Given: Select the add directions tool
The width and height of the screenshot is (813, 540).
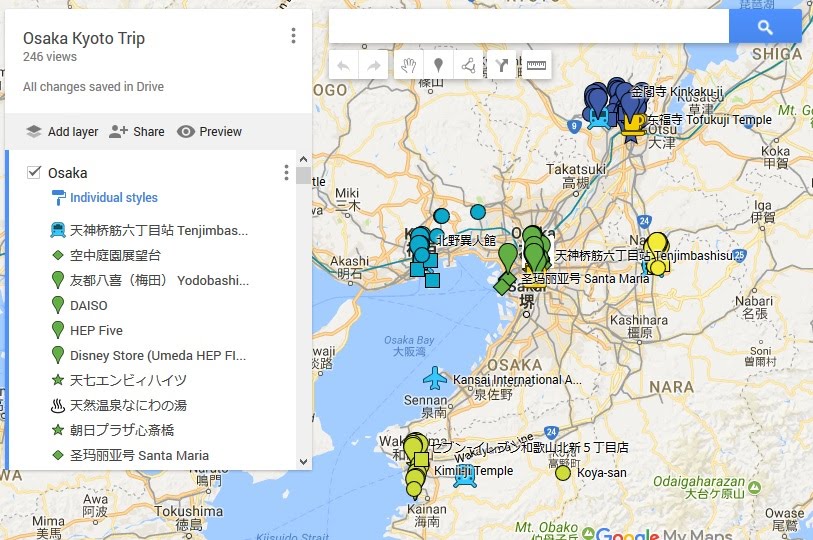Looking at the screenshot, I should point(501,65).
